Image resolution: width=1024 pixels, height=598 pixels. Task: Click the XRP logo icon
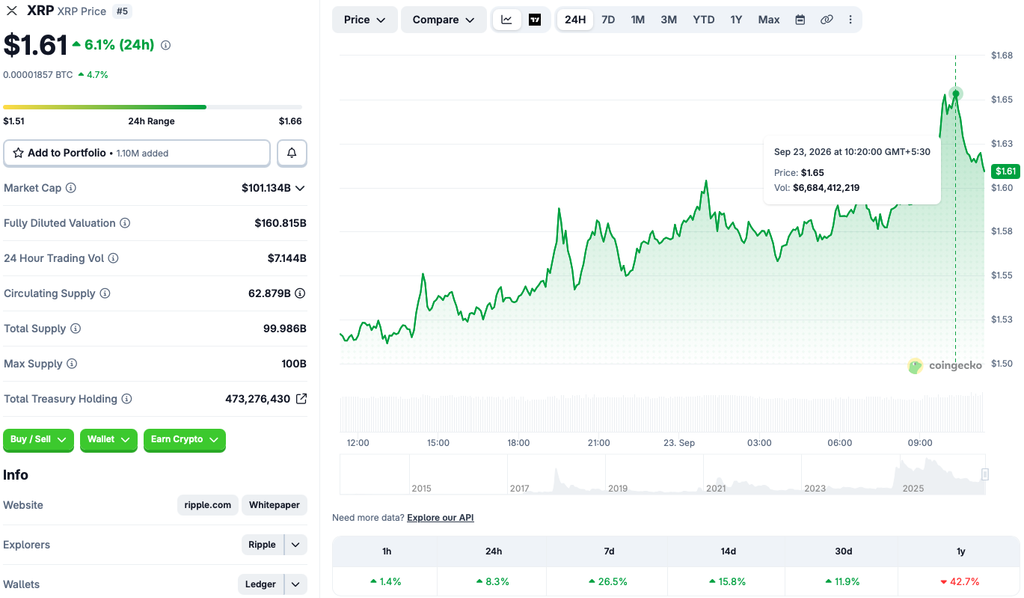point(12,10)
